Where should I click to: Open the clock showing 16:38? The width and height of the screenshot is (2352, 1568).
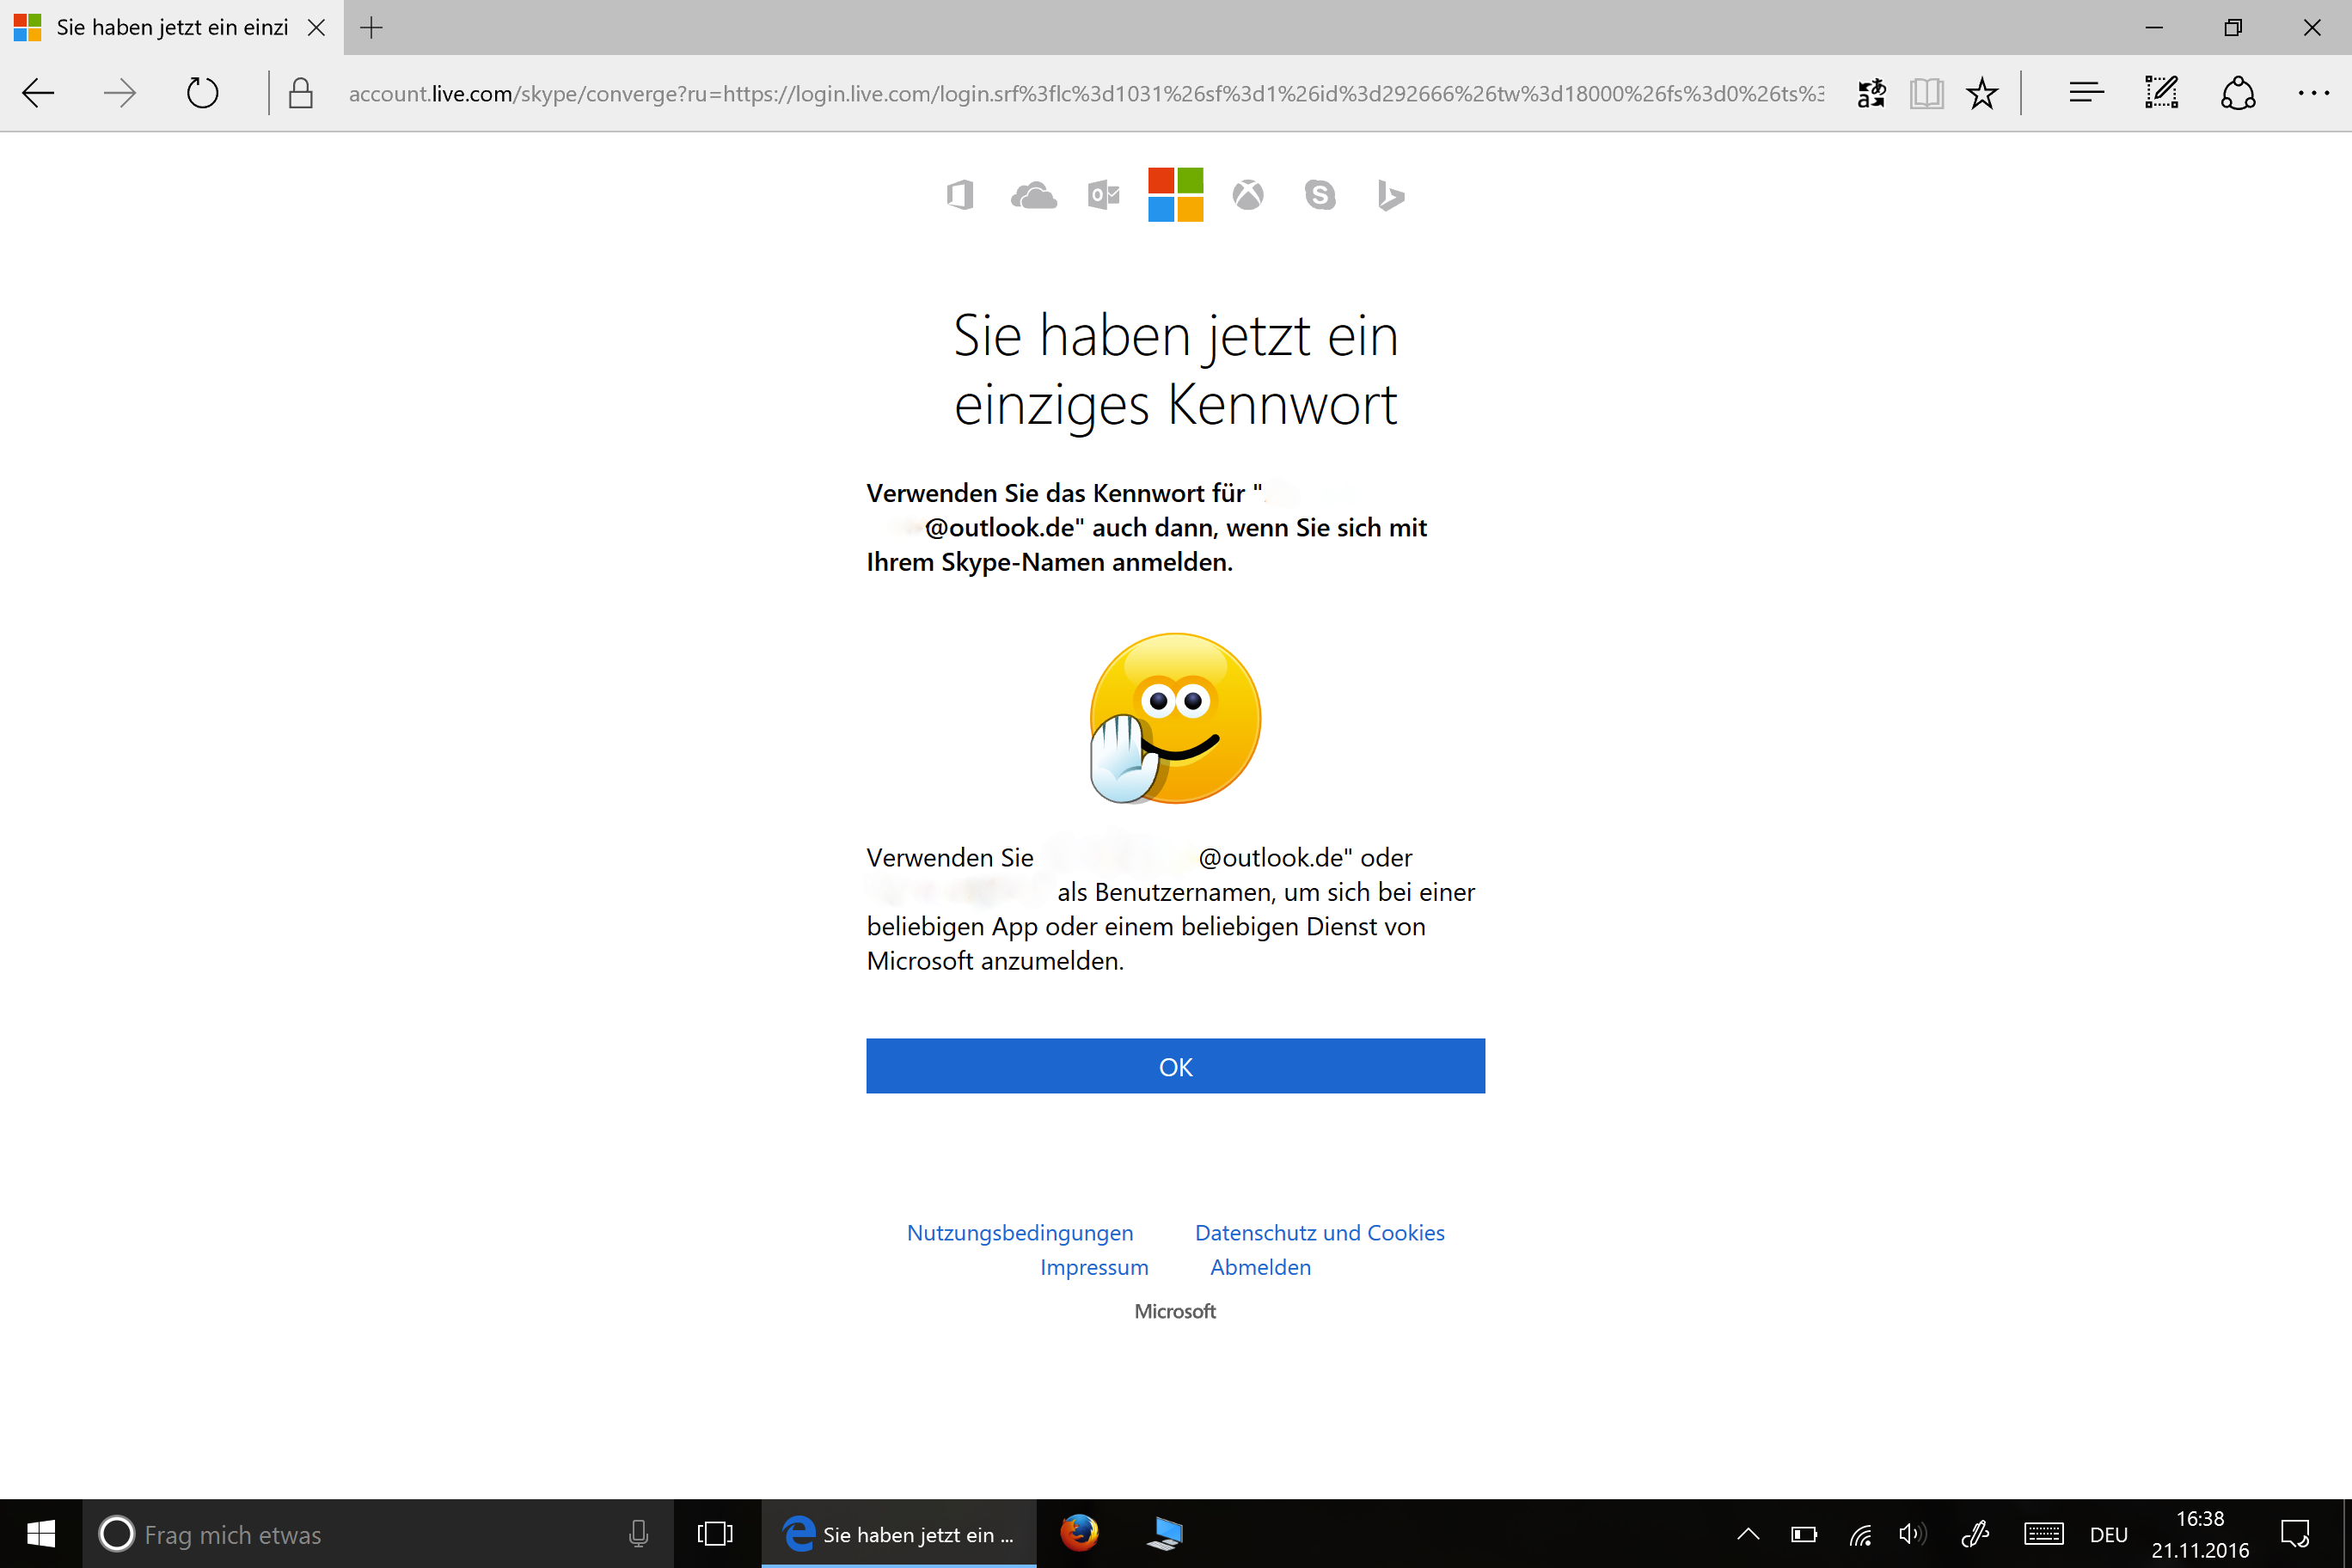(2200, 1533)
